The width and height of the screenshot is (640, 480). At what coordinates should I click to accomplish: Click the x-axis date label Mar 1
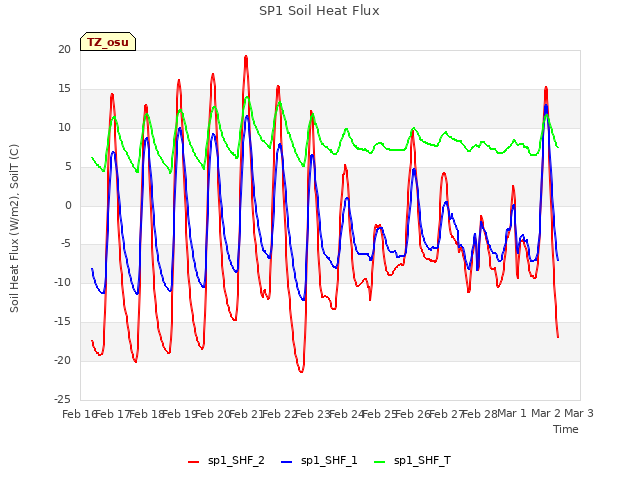[x=512, y=413]
